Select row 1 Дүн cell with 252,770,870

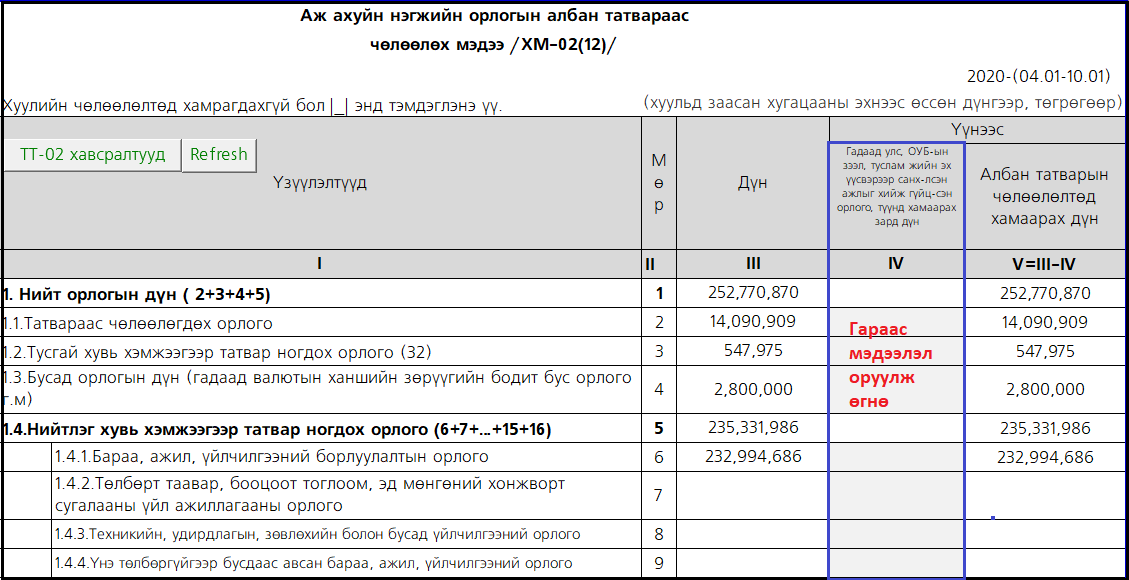[x=752, y=293]
